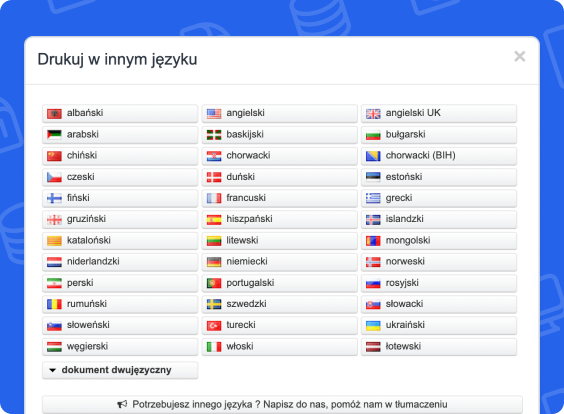This screenshot has width=564, height=414.
Task: Click the Basque flag icon
Action: [214, 135]
